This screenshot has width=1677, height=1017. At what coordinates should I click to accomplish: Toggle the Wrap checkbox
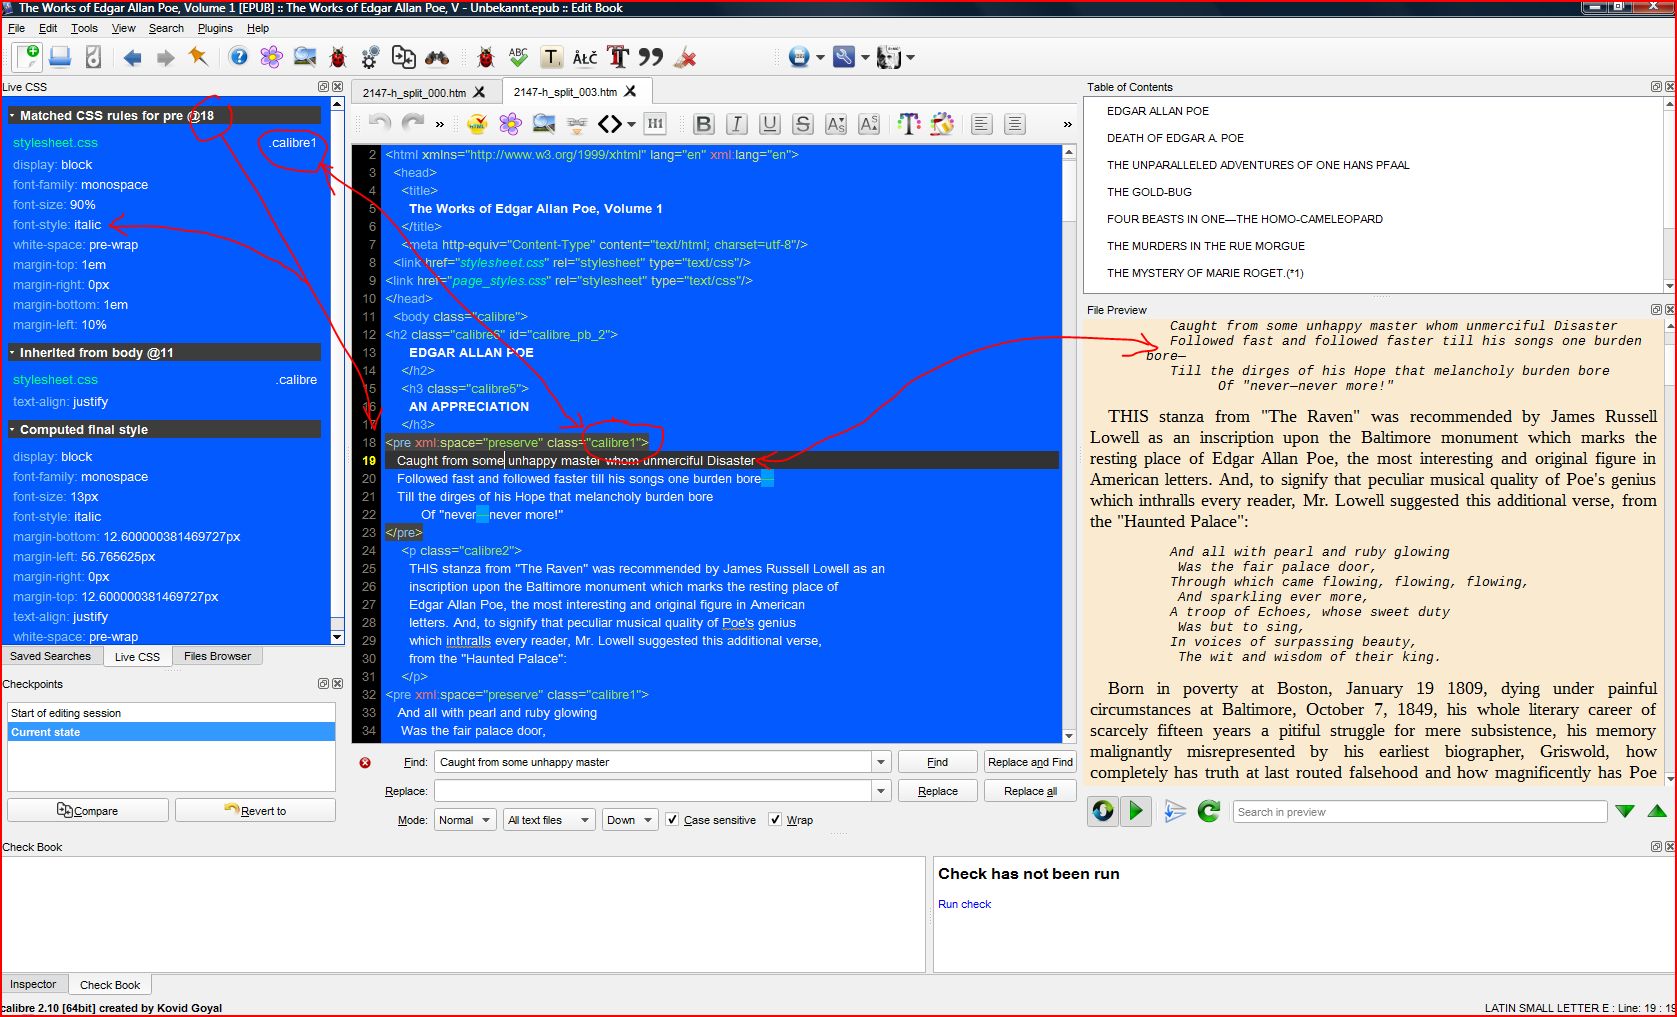click(775, 820)
